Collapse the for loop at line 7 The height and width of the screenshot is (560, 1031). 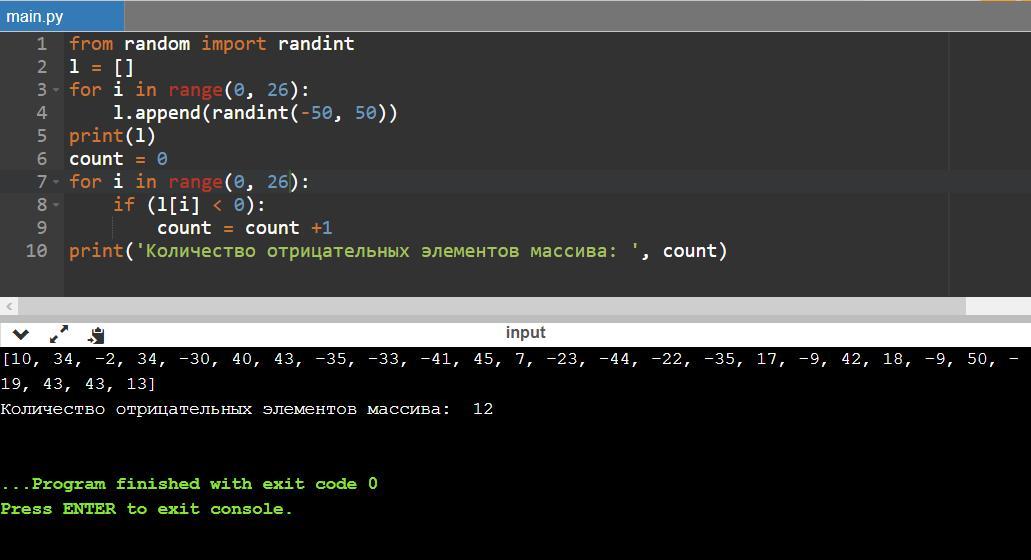click(56, 182)
